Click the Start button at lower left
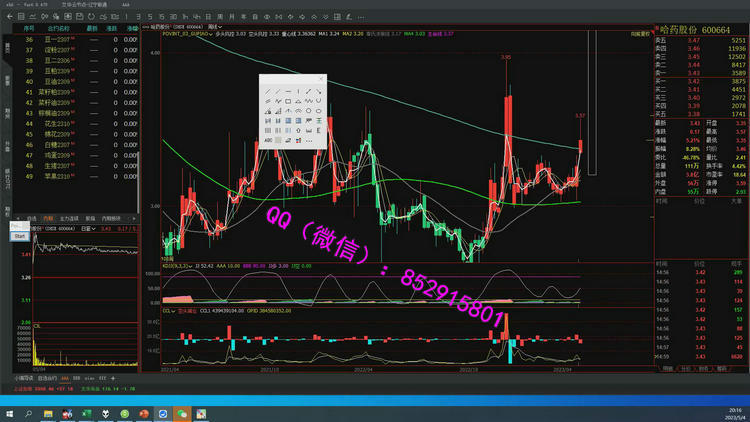750x422 pixels. 19,235
